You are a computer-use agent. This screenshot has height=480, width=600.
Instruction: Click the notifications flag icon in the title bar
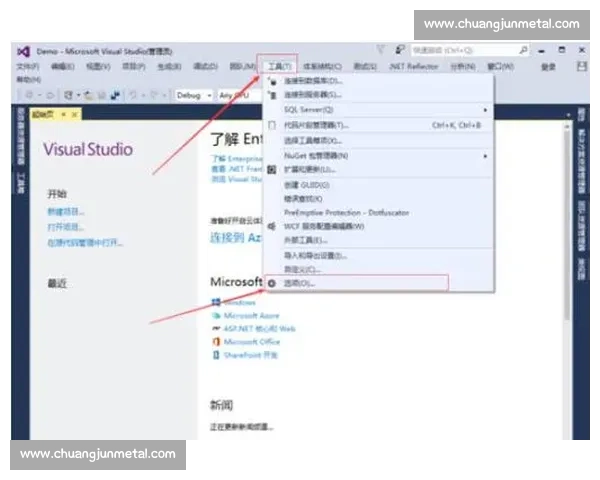(x=380, y=50)
